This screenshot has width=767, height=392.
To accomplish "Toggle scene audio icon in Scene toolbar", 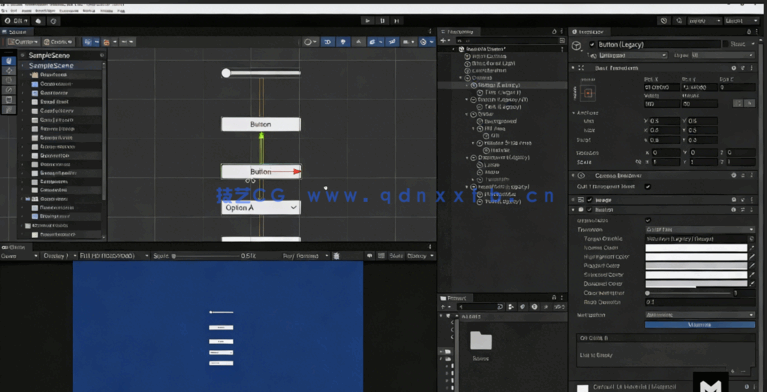I will pyautogui.click(x=359, y=42).
